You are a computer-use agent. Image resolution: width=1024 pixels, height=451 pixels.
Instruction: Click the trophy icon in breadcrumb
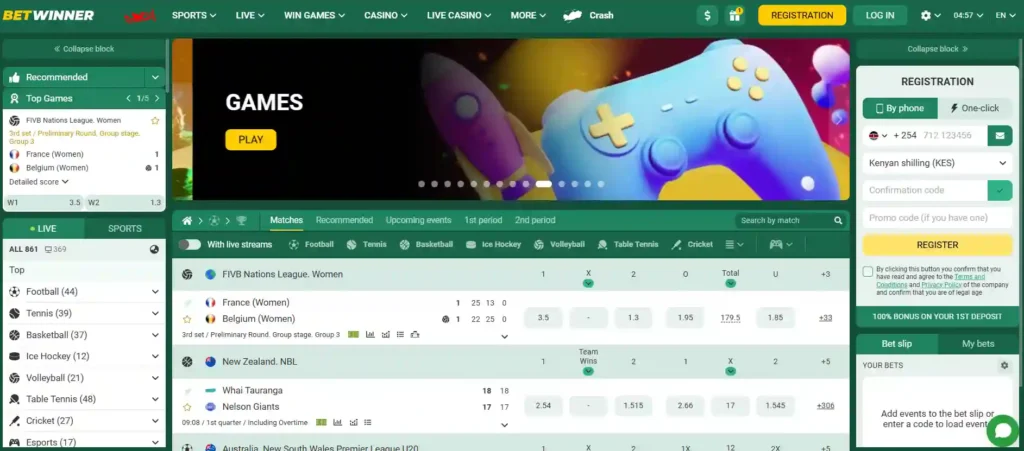coord(241,221)
